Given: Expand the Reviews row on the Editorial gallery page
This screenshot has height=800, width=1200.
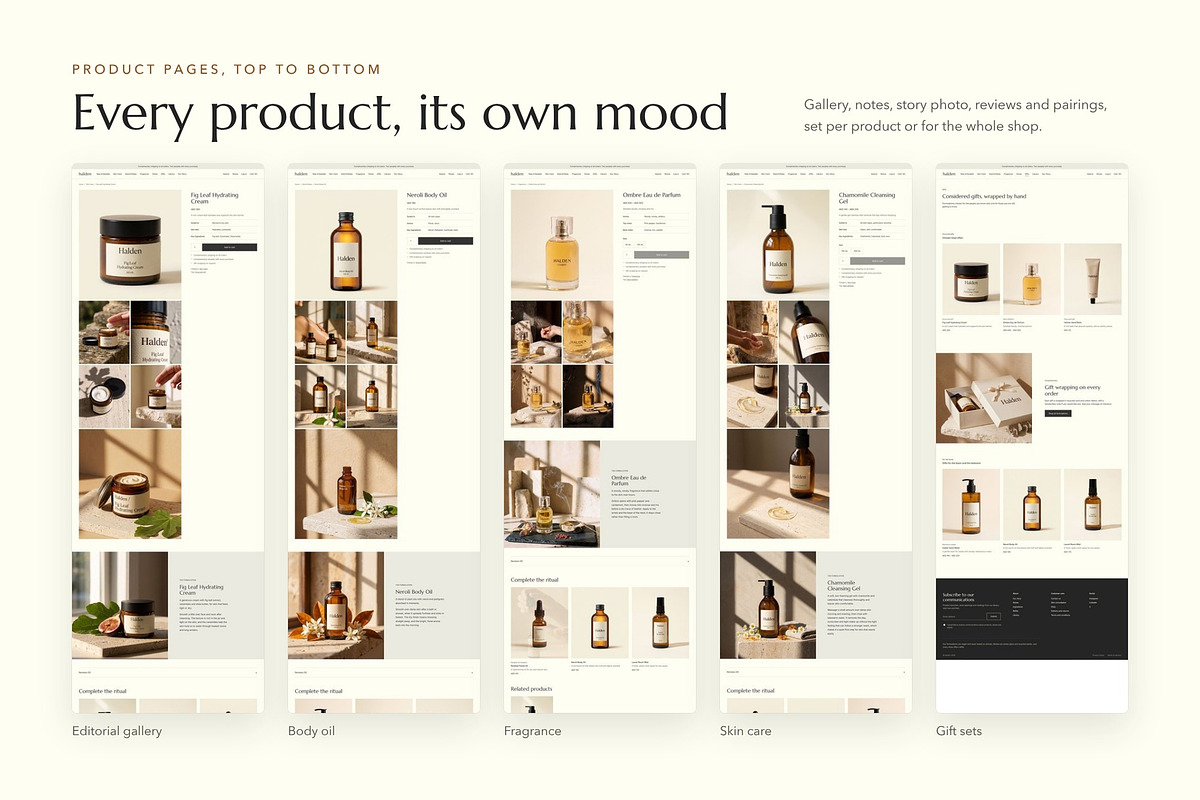Looking at the screenshot, I should pyautogui.click(x=168, y=672).
